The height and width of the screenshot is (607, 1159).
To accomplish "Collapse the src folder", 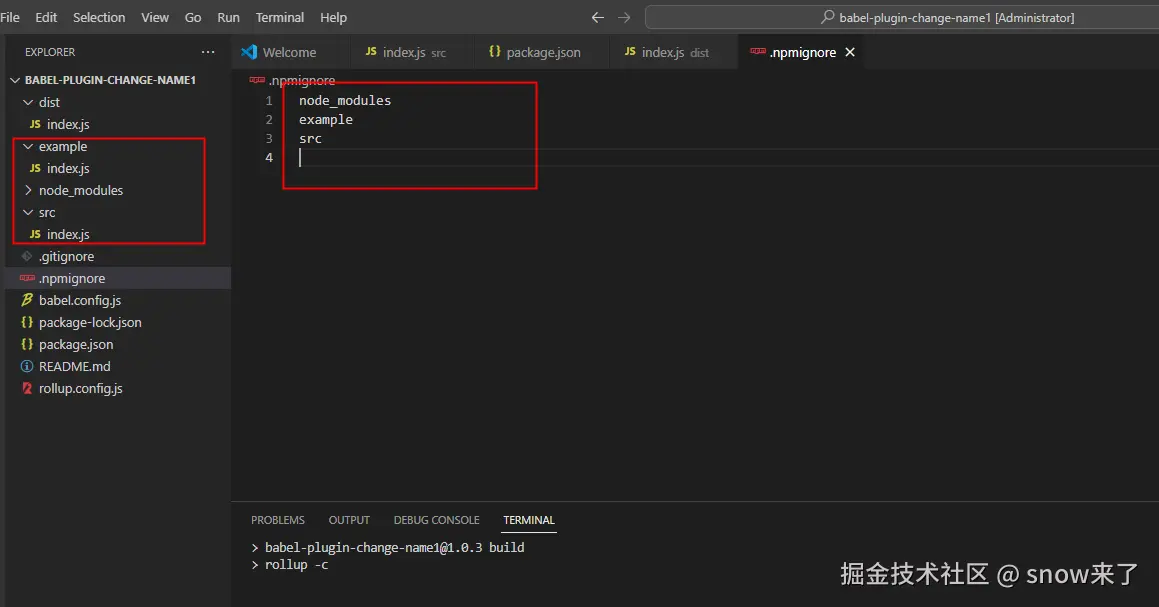I will point(28,212).
